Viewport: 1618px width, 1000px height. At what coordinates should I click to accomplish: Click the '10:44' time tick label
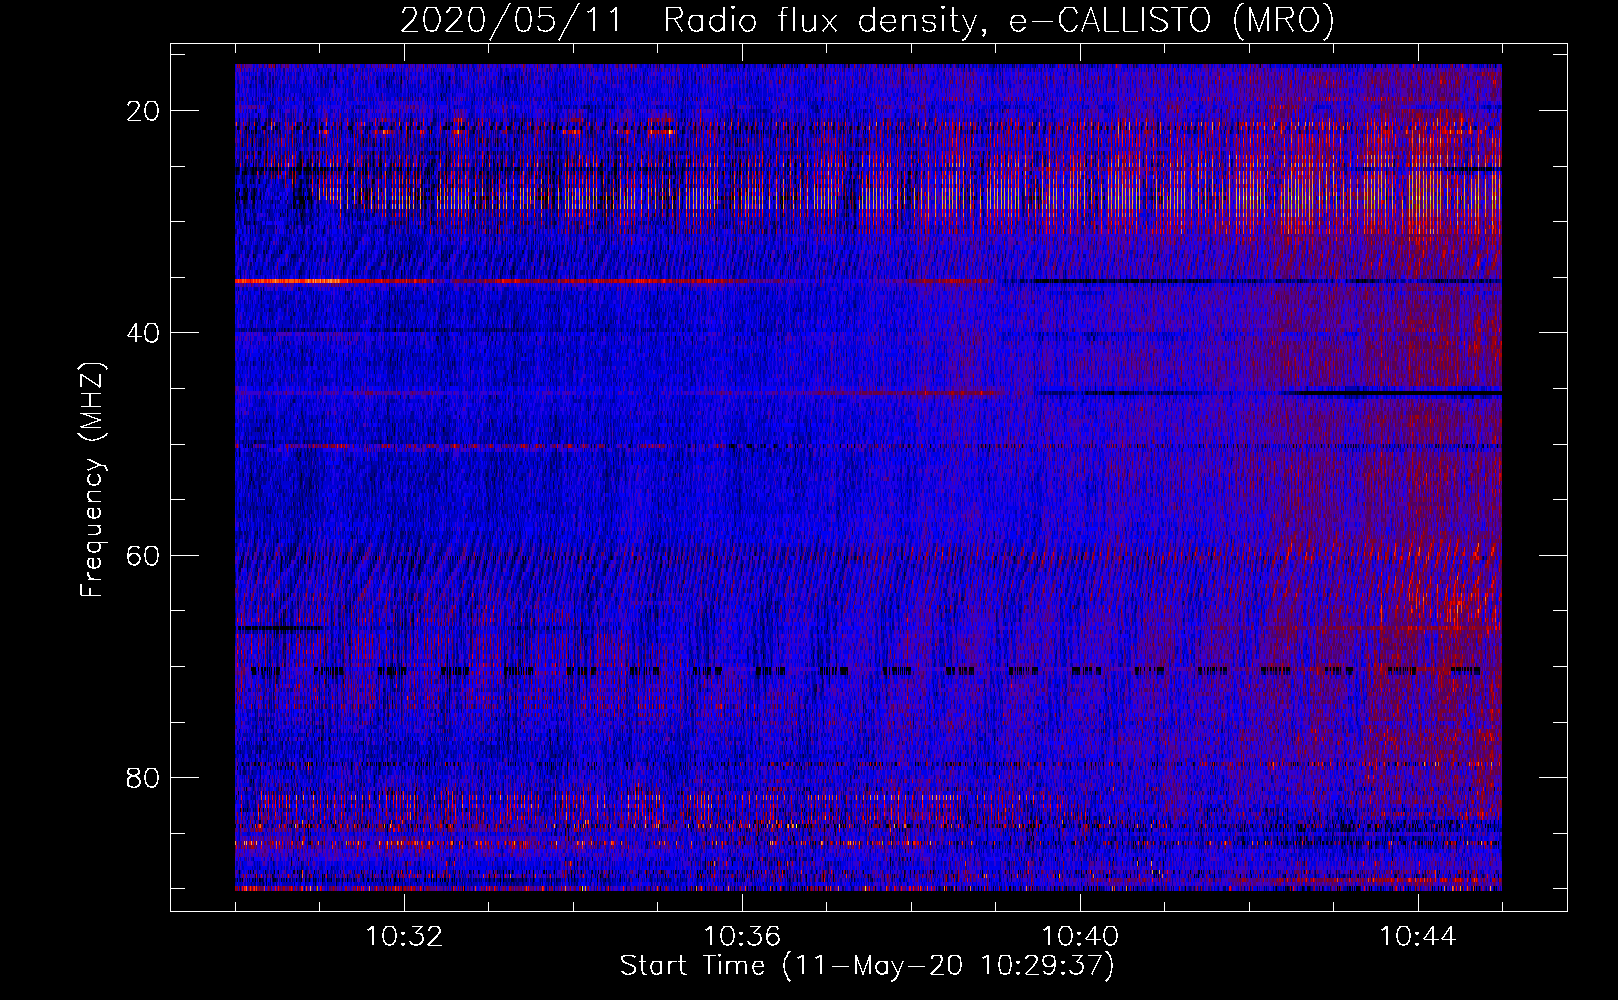pyautogui.click(x=1418, y=937)
